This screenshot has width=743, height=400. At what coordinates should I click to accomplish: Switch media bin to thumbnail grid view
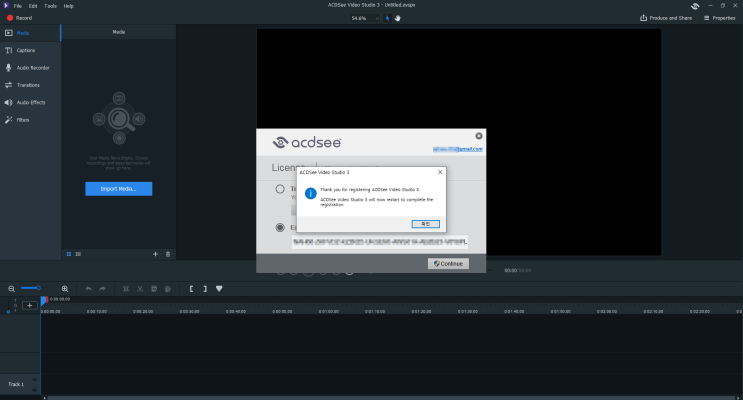tap(69, 254)
